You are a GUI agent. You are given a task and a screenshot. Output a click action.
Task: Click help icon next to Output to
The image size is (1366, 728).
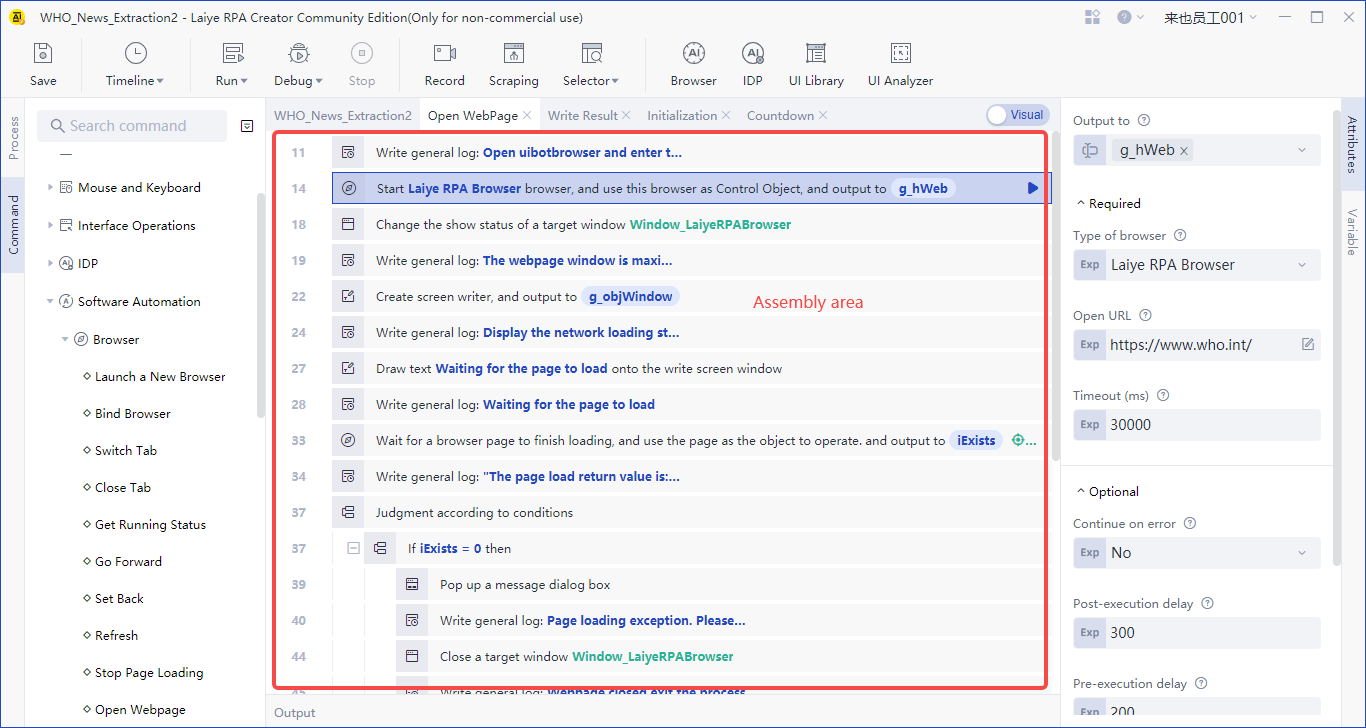tap(1144, 120)
